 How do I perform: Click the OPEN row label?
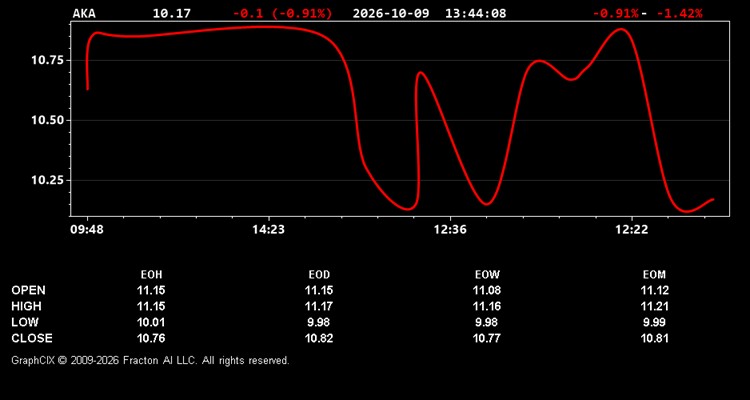pos(29,290)
